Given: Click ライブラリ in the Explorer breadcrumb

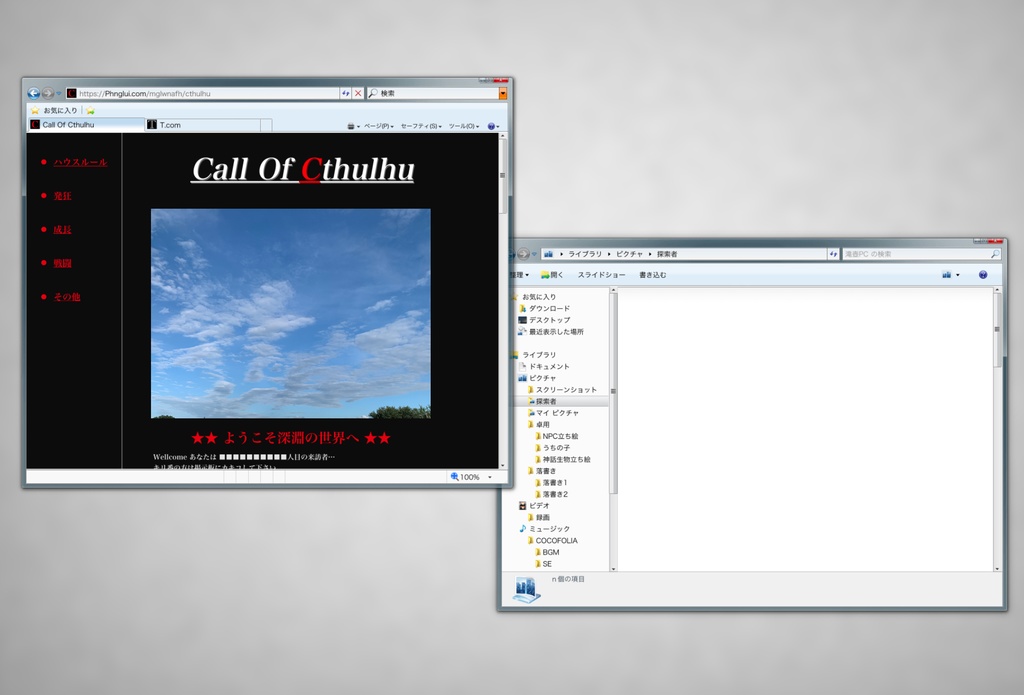Looking at the screenshot, I should pos(584,254).
